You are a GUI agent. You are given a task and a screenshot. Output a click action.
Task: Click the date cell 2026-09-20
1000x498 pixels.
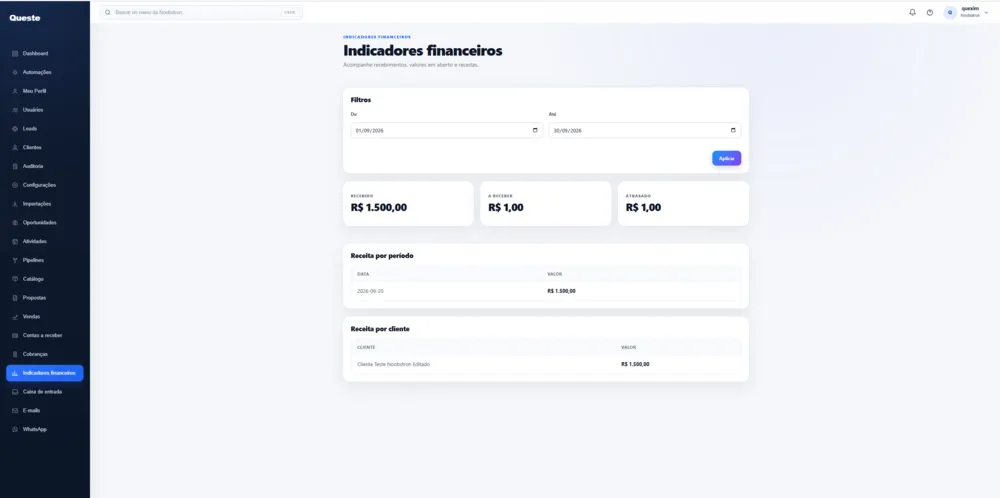(x=371, y=291)
